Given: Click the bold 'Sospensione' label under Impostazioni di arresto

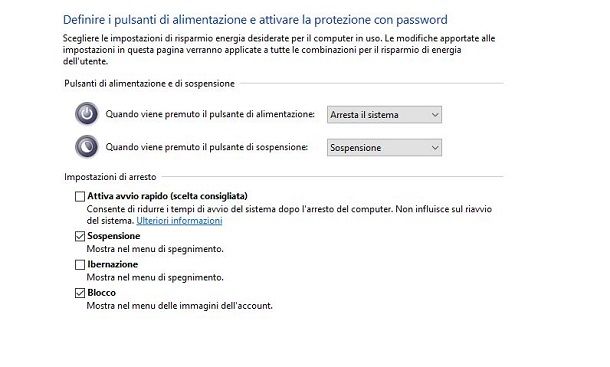Looking at the screenshot, I should click(114, 236).
